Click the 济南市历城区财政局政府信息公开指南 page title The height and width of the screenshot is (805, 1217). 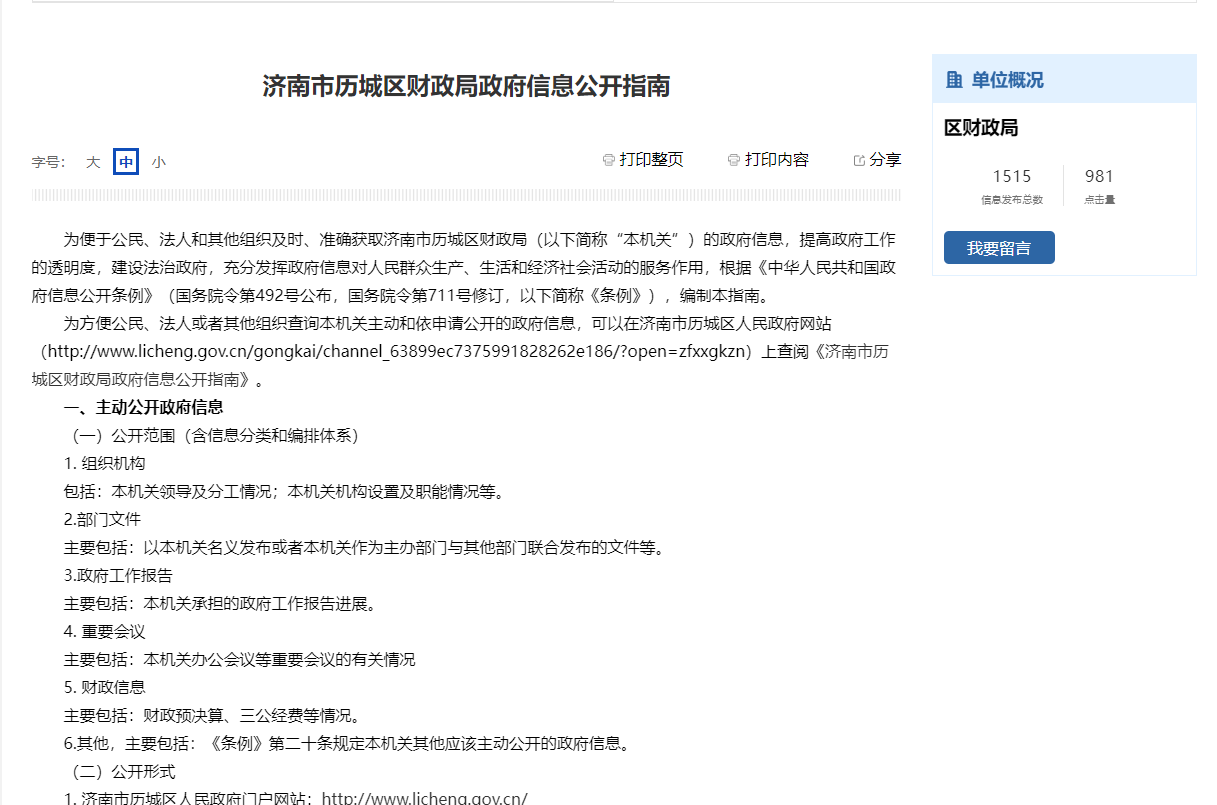point(466,86)
